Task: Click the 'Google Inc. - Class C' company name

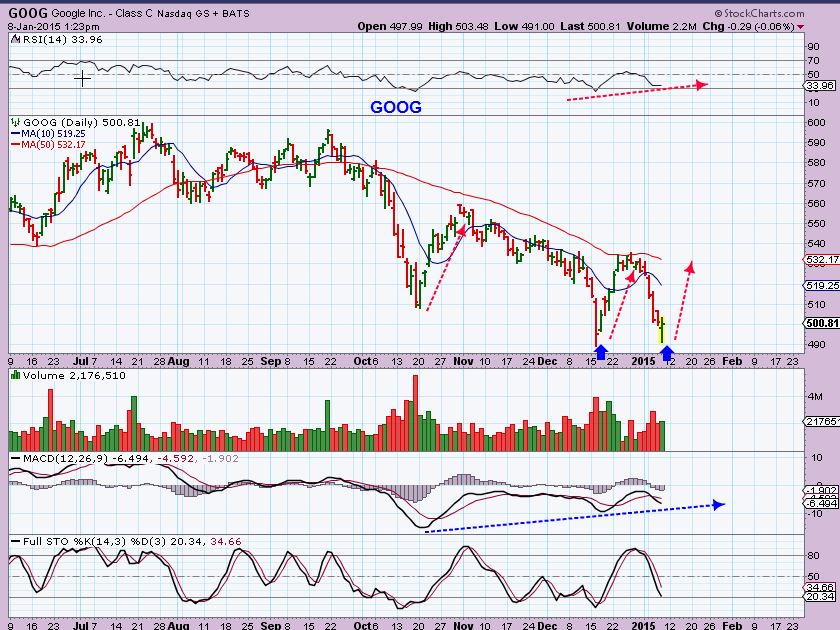Action: 102,13
